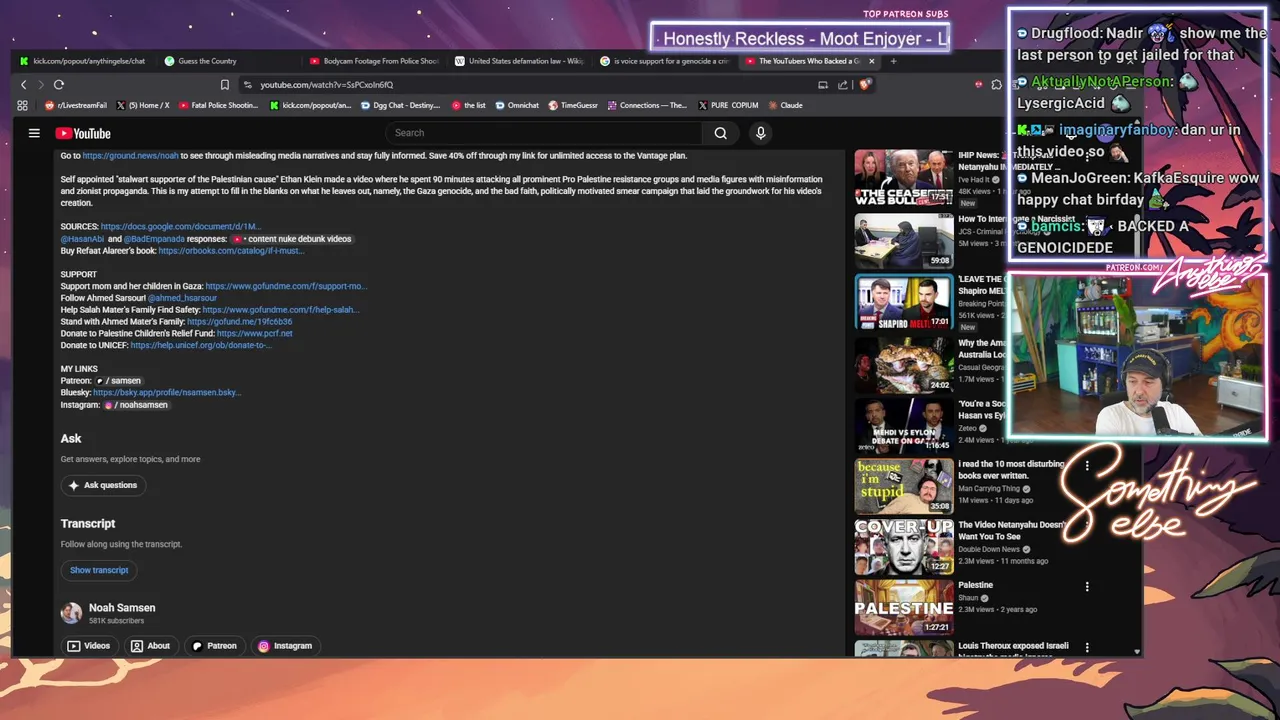Screen dimensions: 1280x720
Task: Open gofundme help-salah link
Action: [281, 310]
